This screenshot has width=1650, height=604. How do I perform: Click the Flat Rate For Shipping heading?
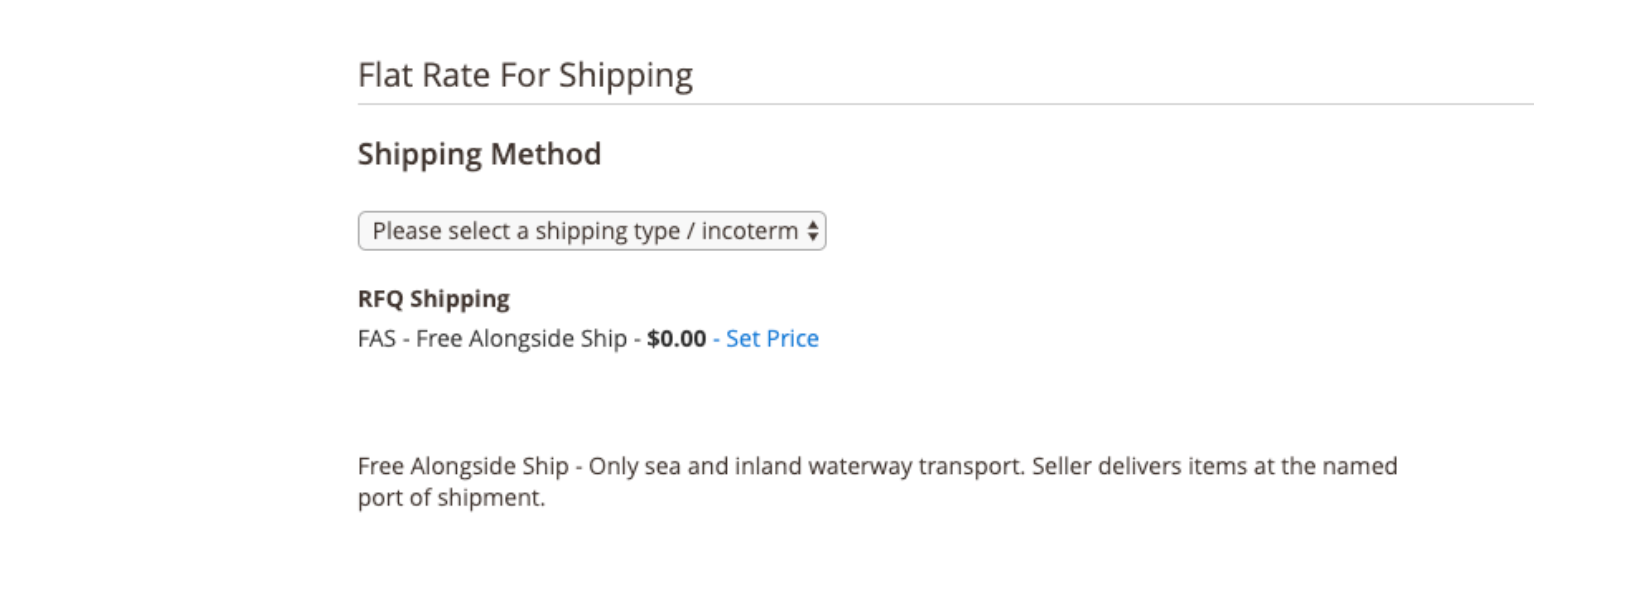pyautogui.click(x=525, y=75)
